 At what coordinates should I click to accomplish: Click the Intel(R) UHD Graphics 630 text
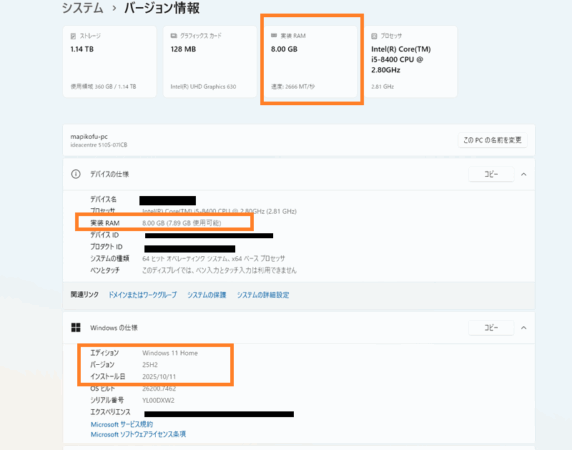click(x=203, y=87)
